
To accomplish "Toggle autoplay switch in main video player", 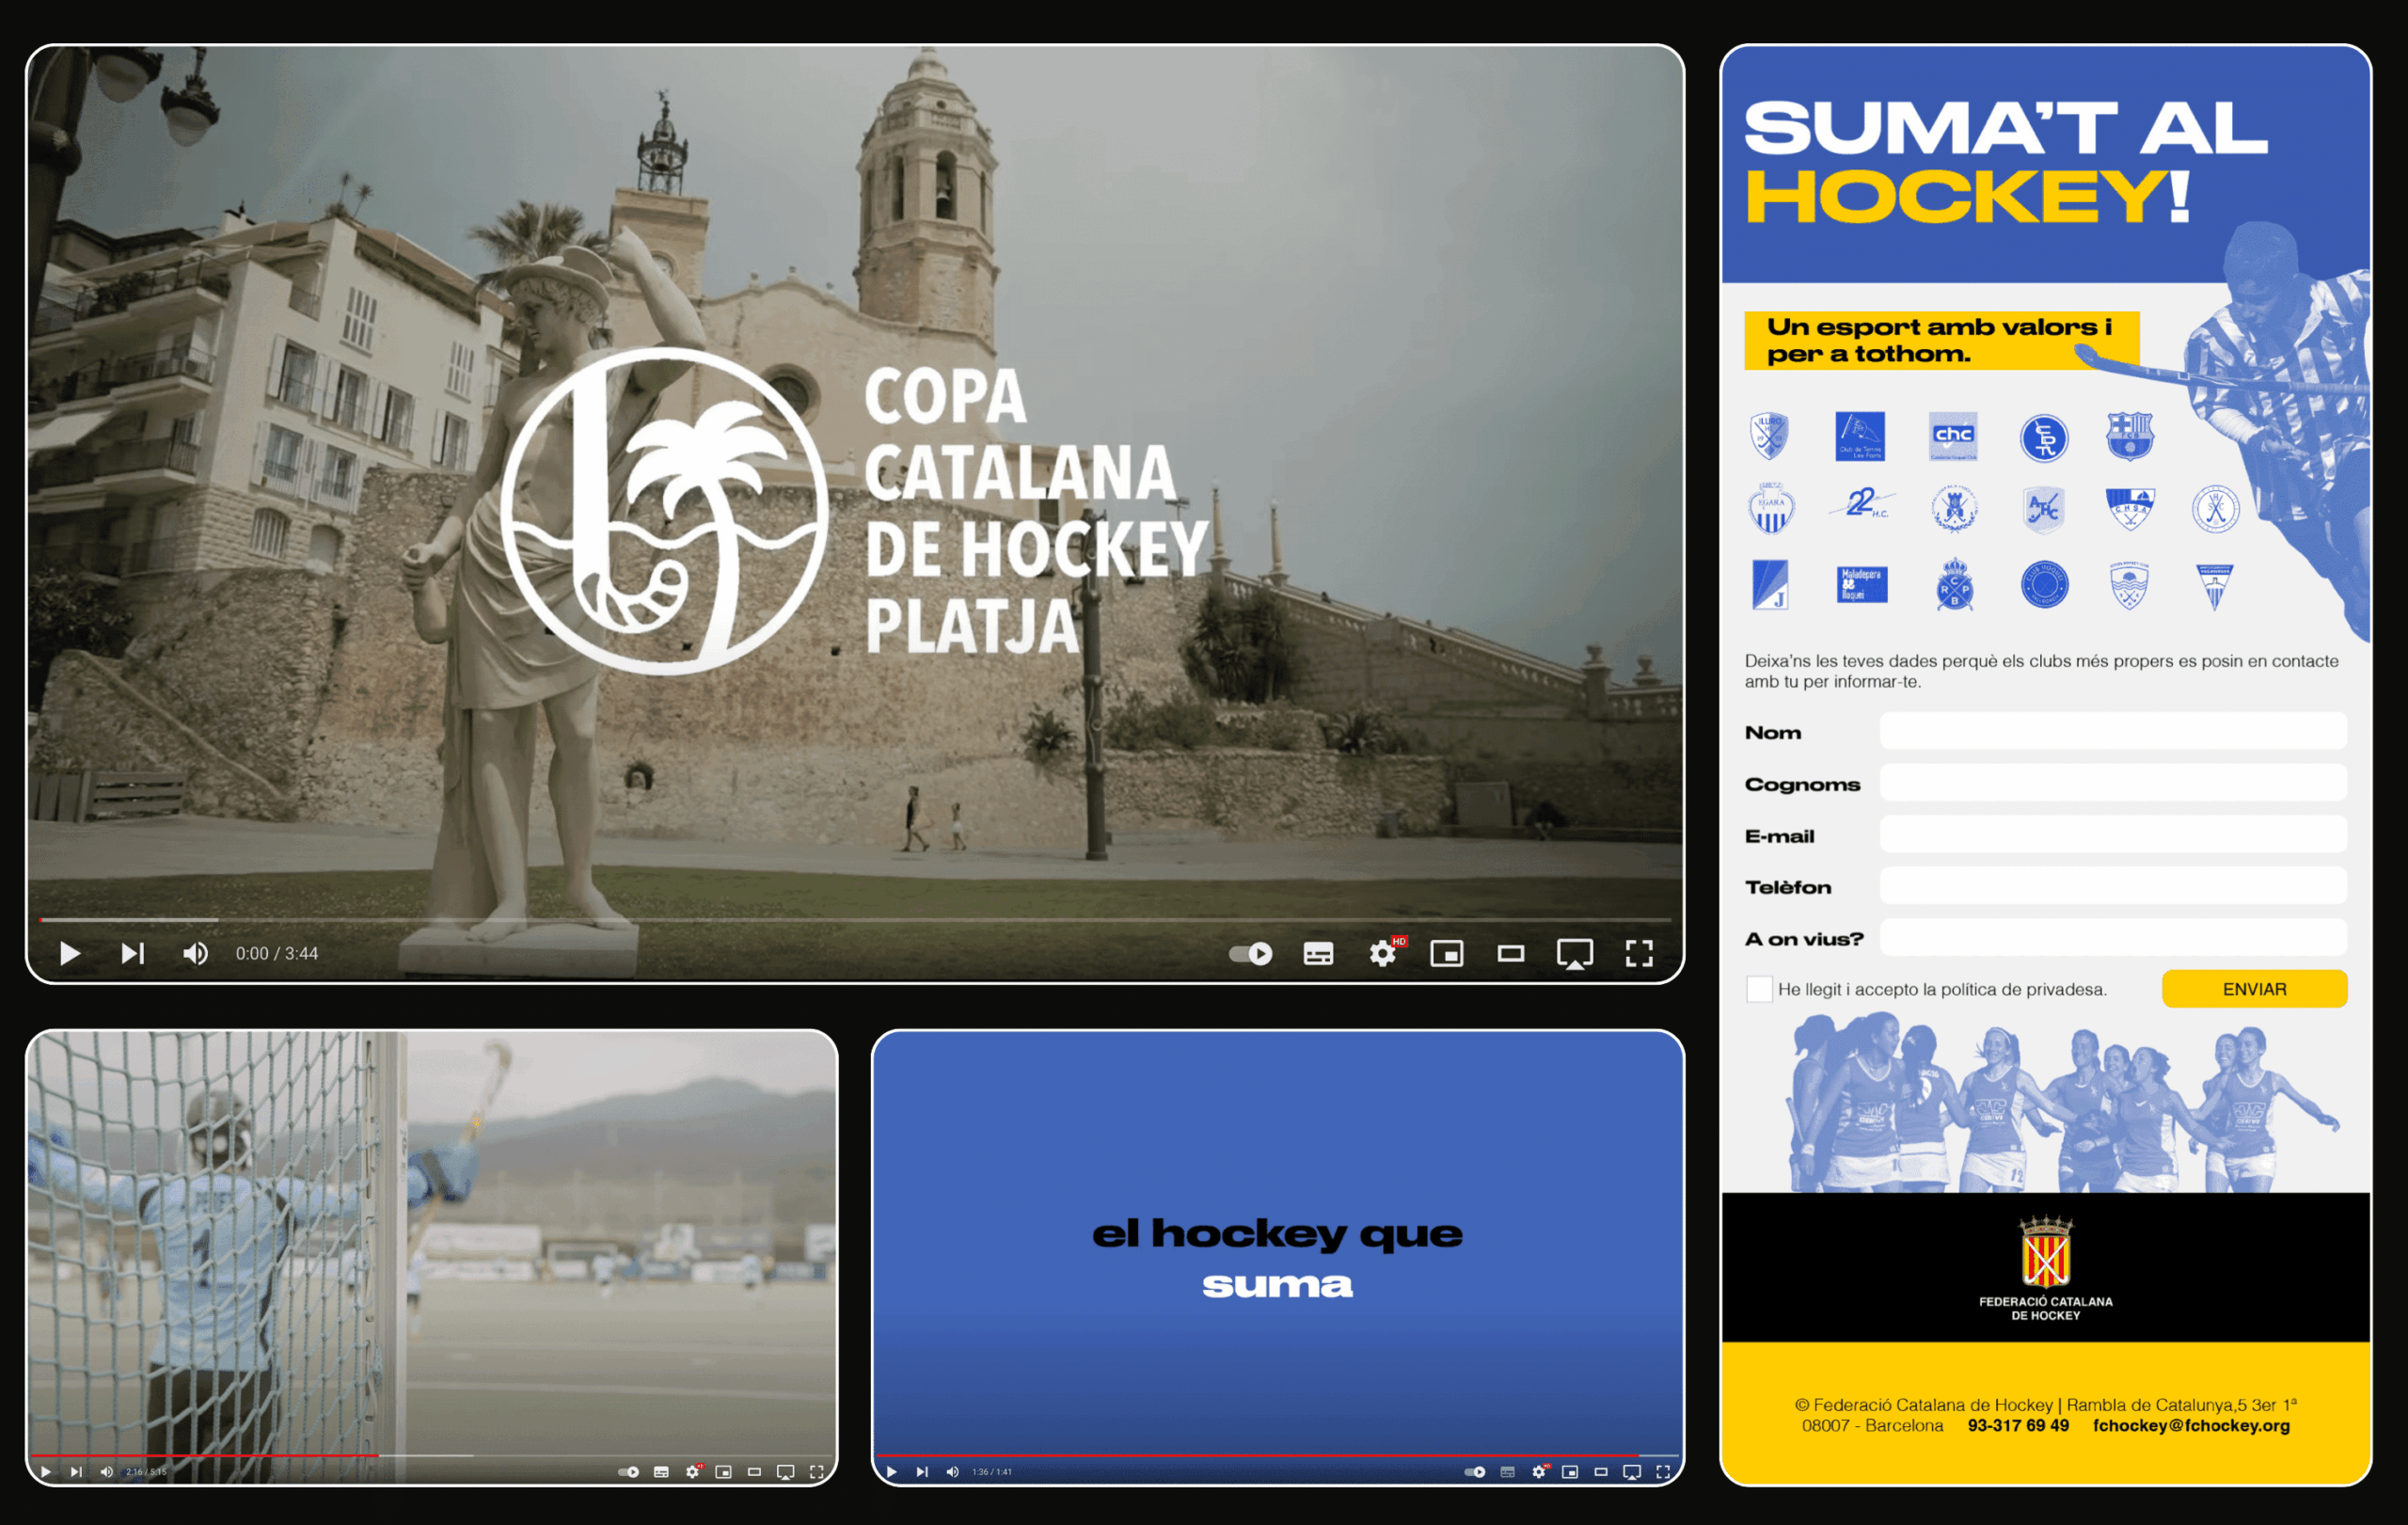I will coord(1251,953).
